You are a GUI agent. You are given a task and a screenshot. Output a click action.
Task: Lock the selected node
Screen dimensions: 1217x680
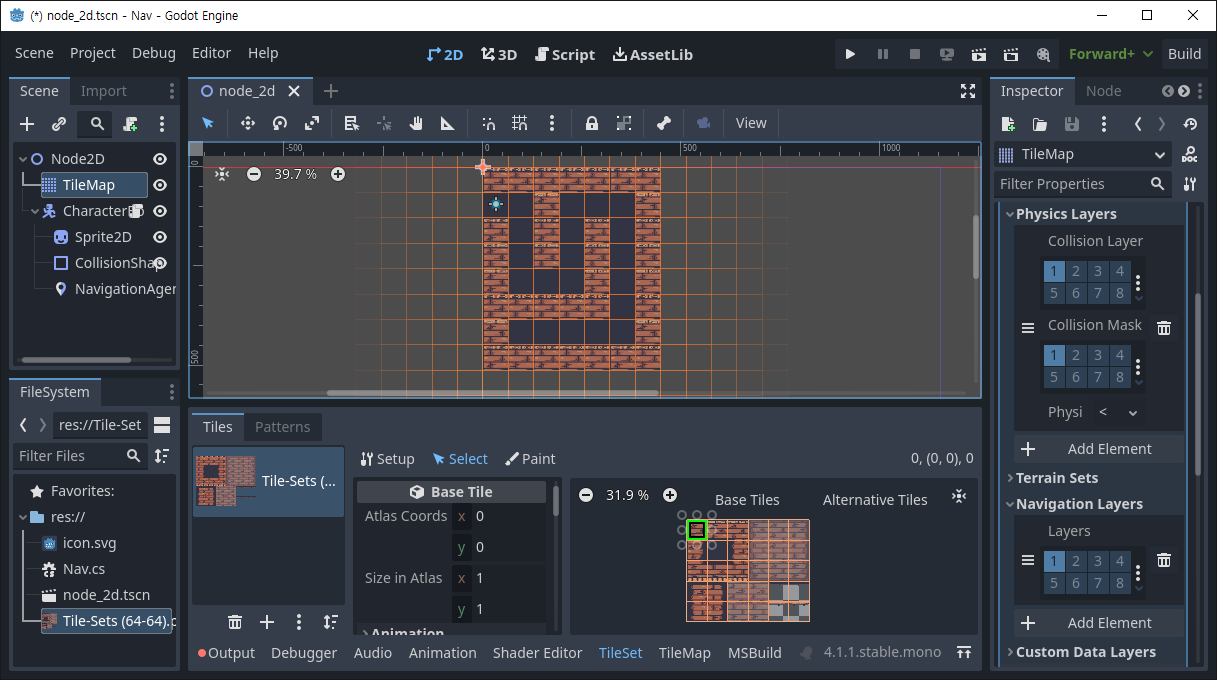click(x=592, y=123)
